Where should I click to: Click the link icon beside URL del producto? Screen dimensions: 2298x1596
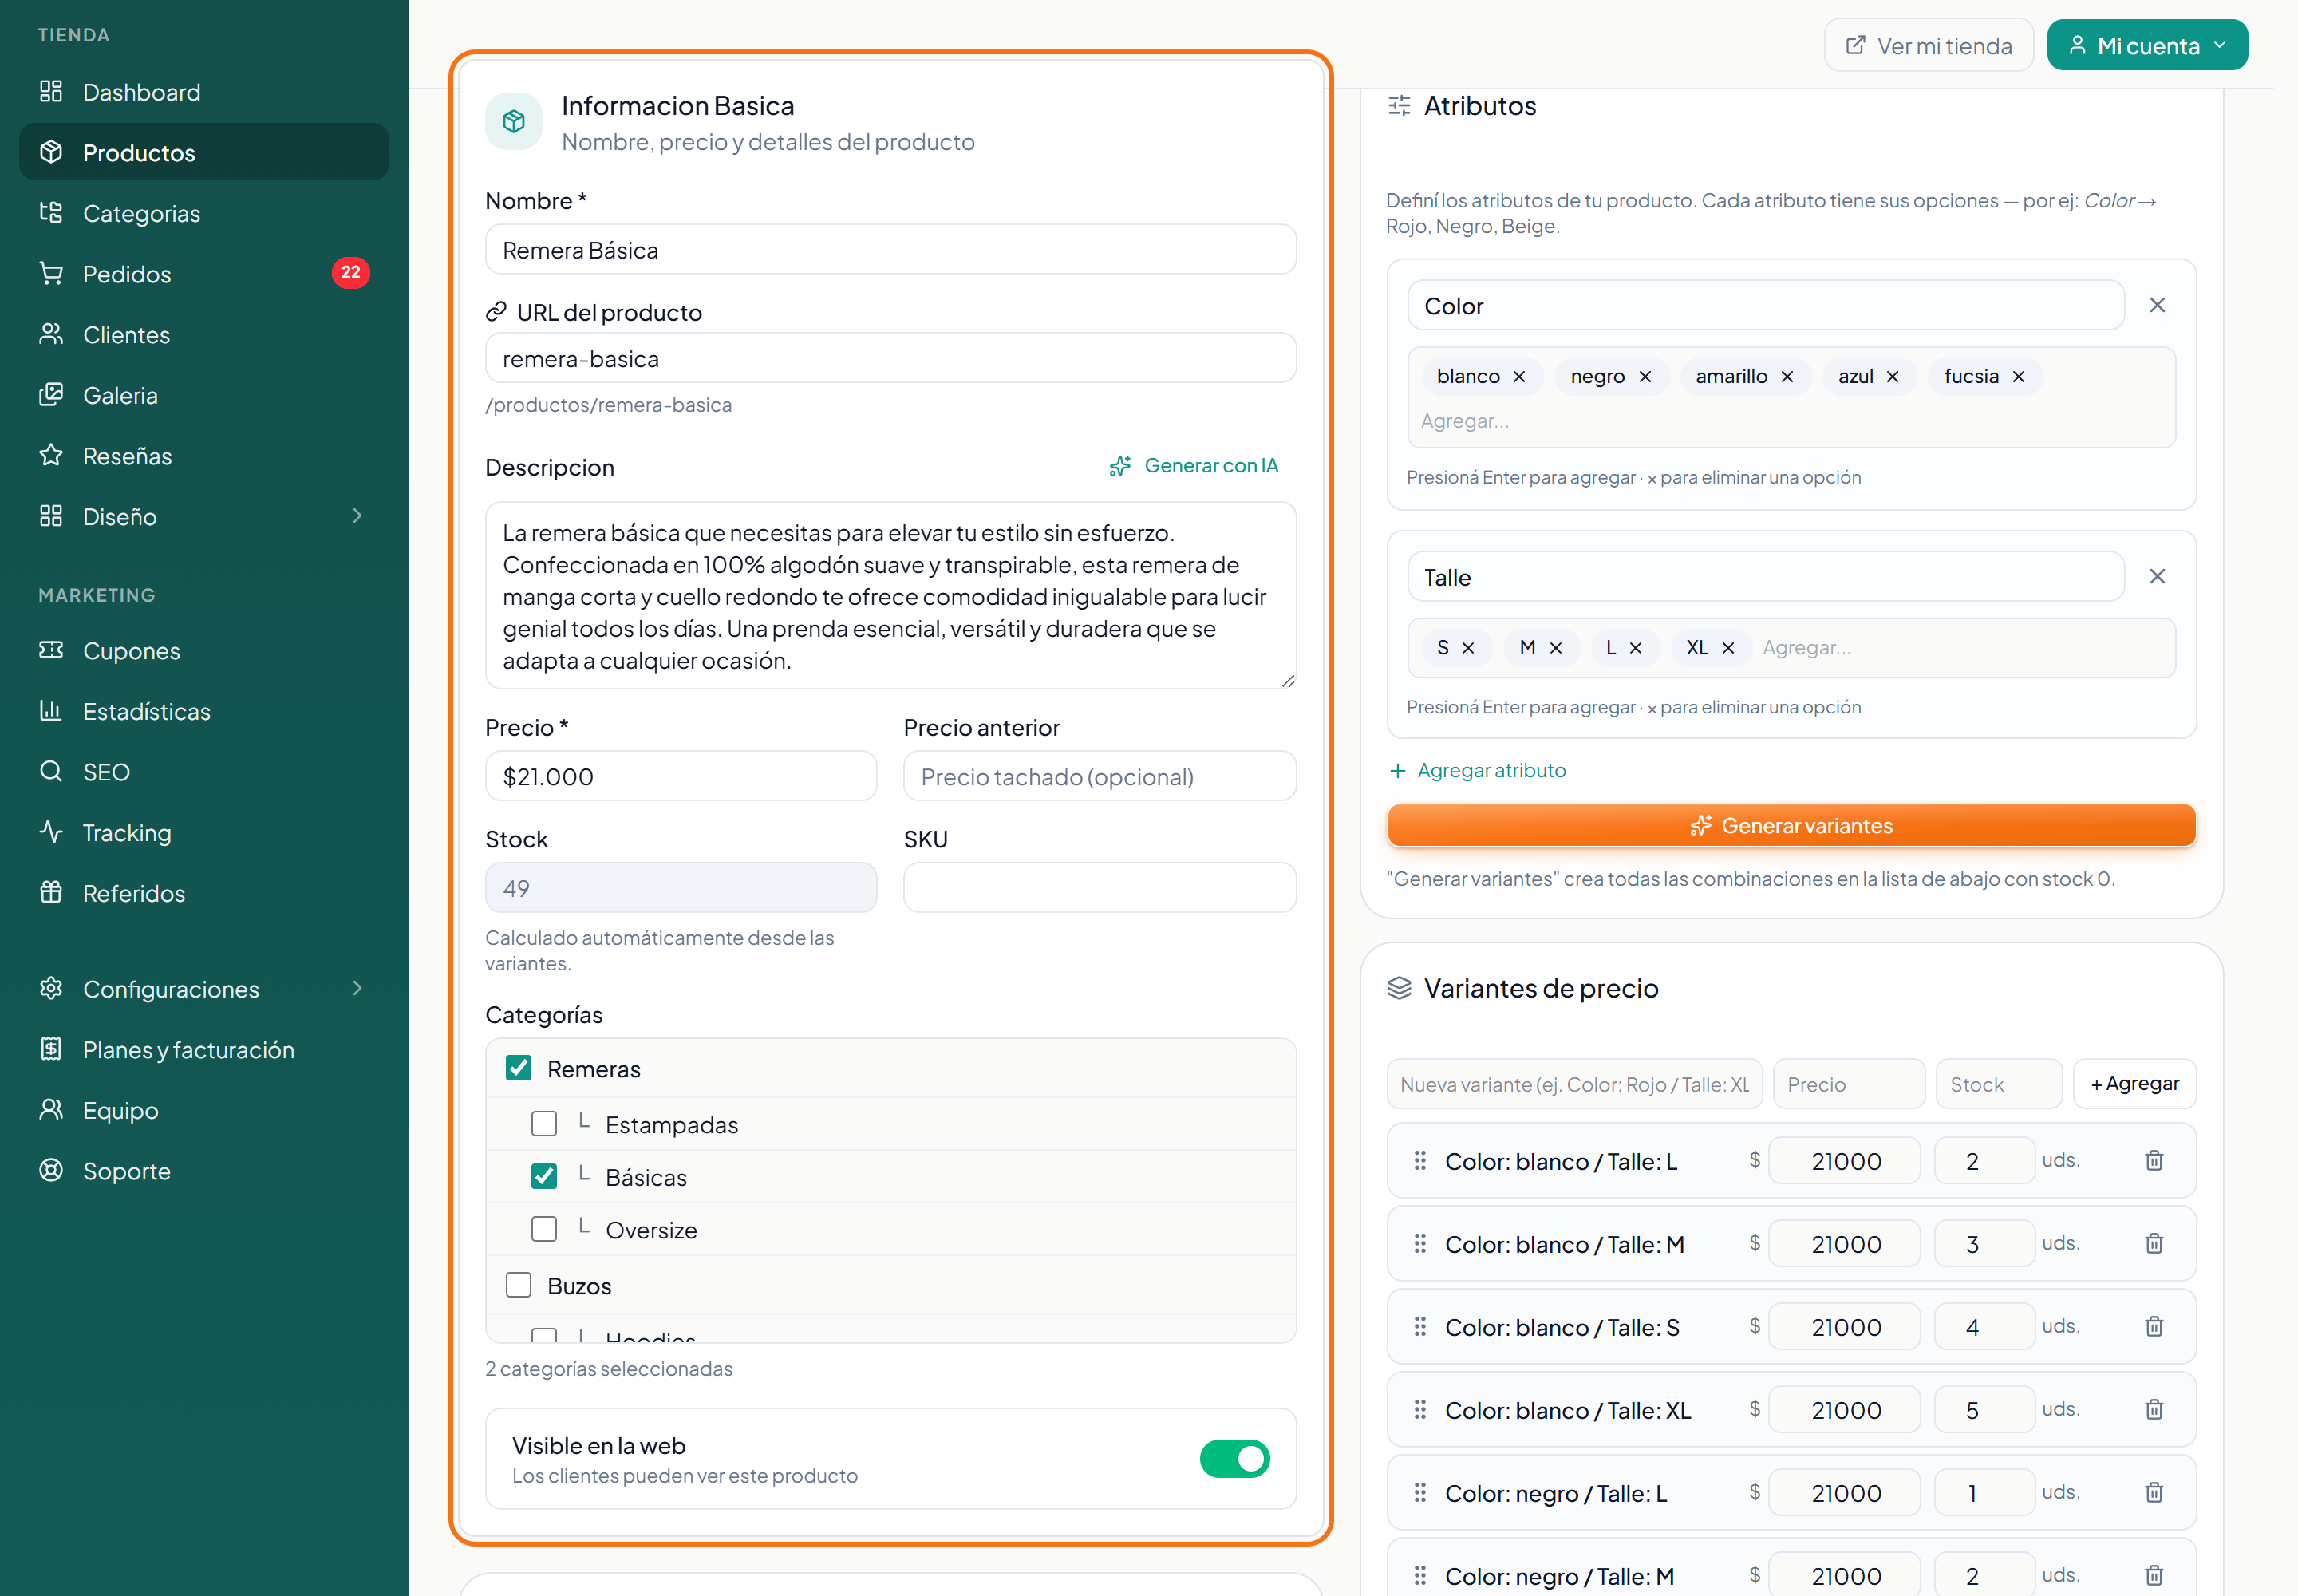click(496, 312)
